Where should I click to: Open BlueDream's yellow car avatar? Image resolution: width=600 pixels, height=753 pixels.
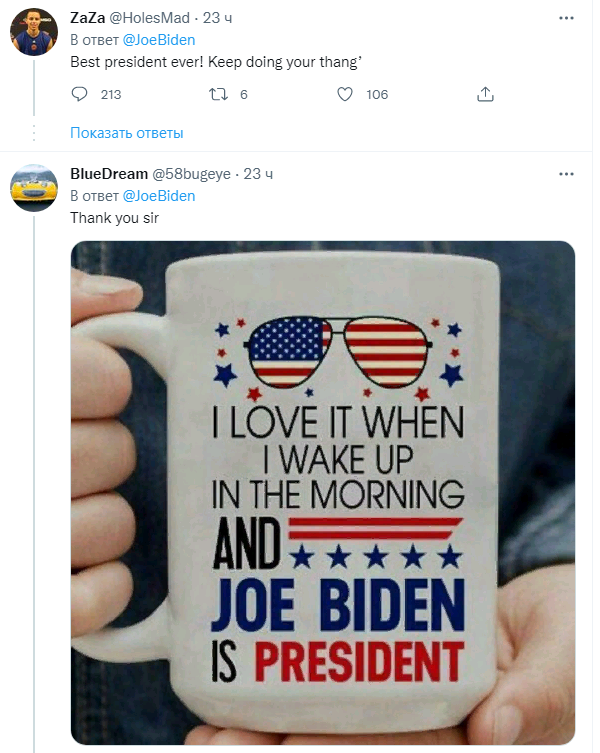(x=32, y=189)
